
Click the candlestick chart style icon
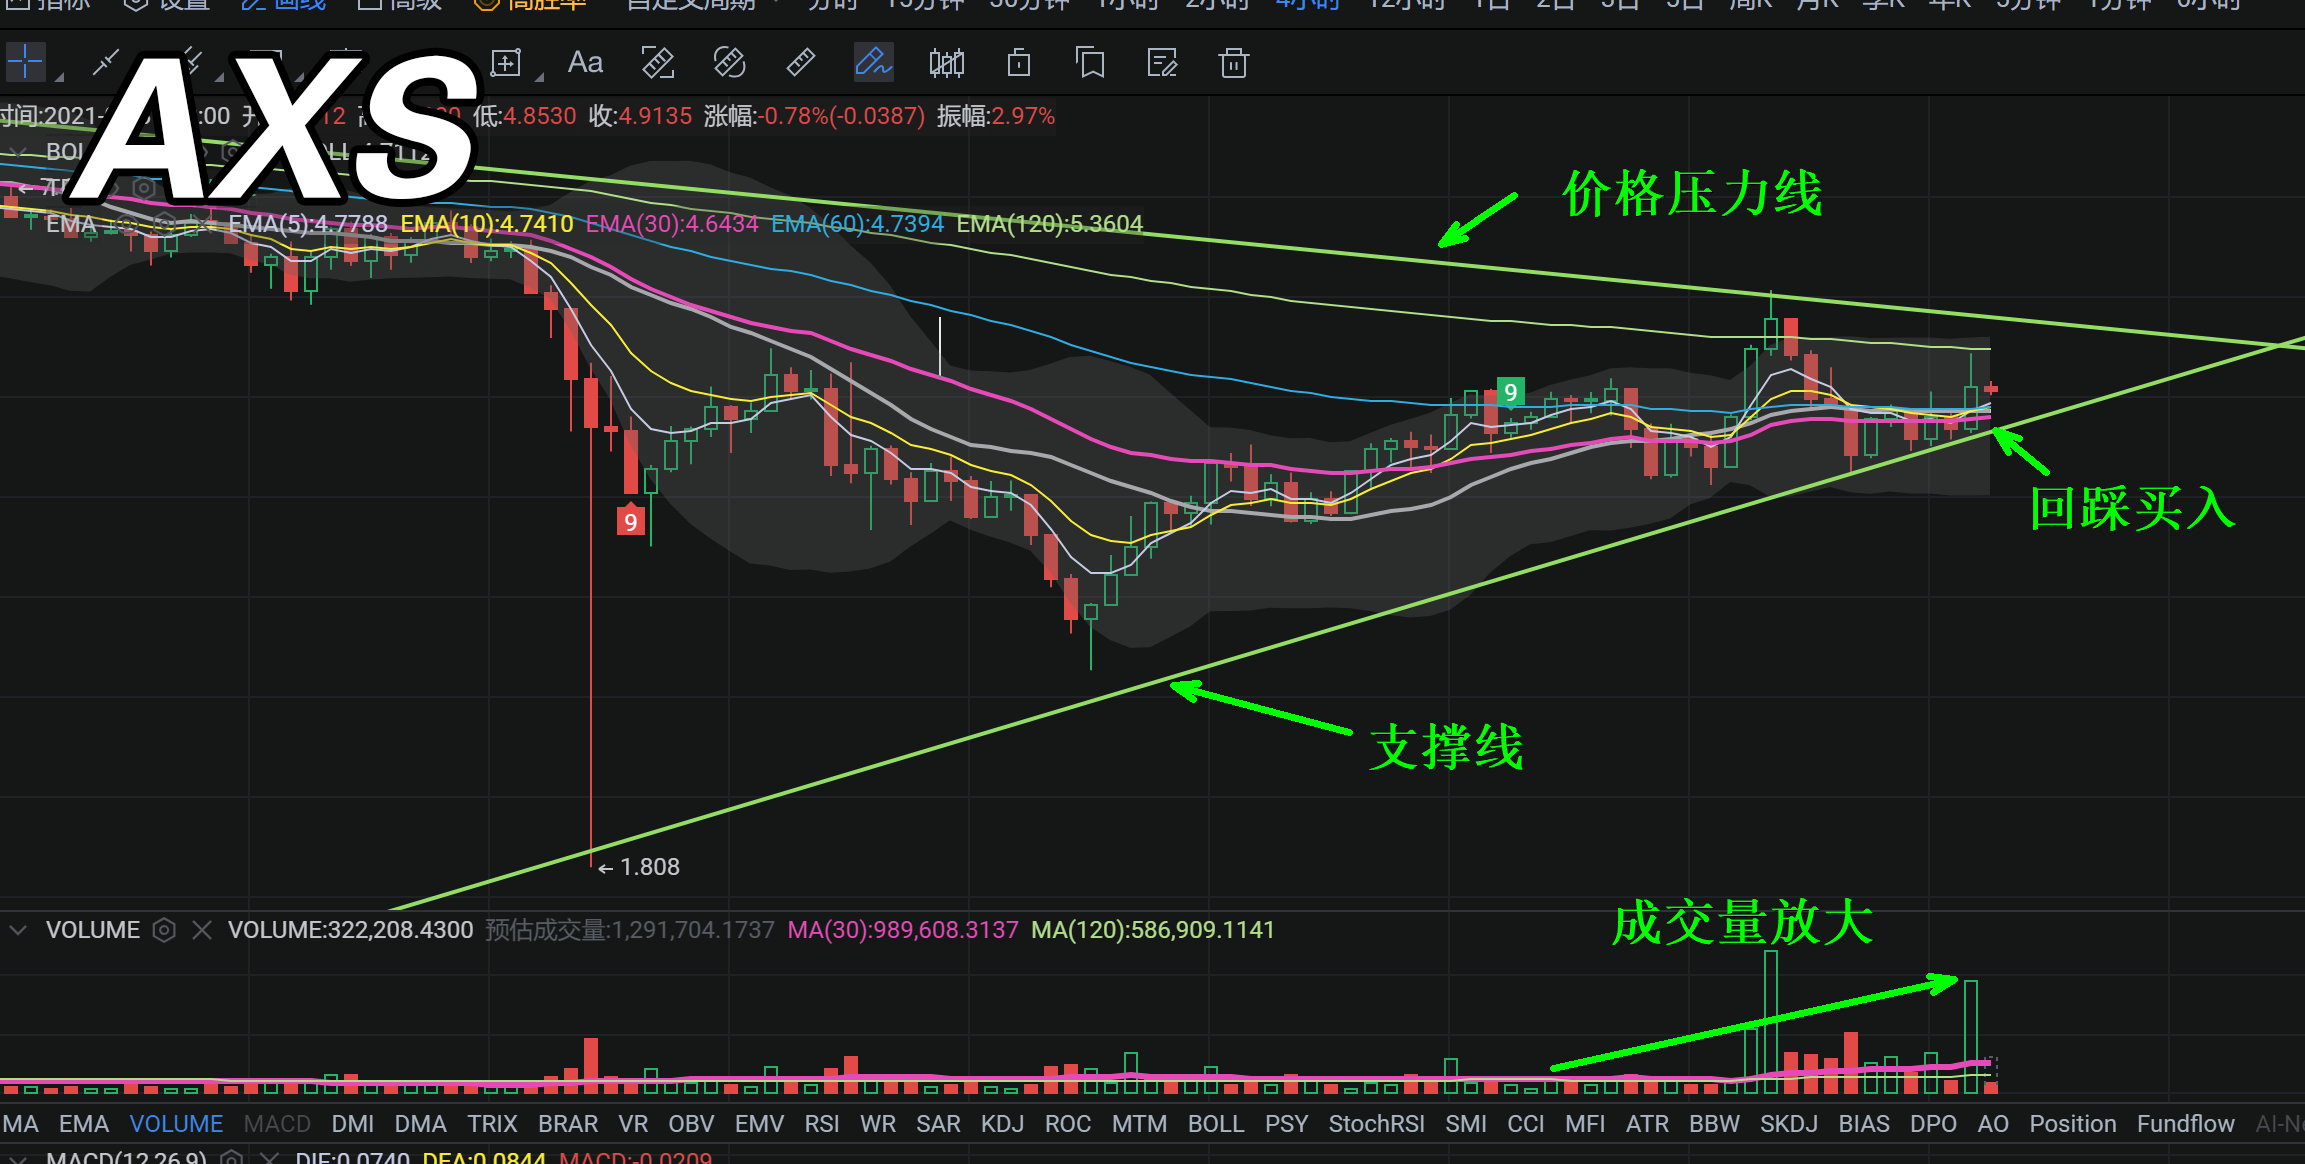(946, 63)
